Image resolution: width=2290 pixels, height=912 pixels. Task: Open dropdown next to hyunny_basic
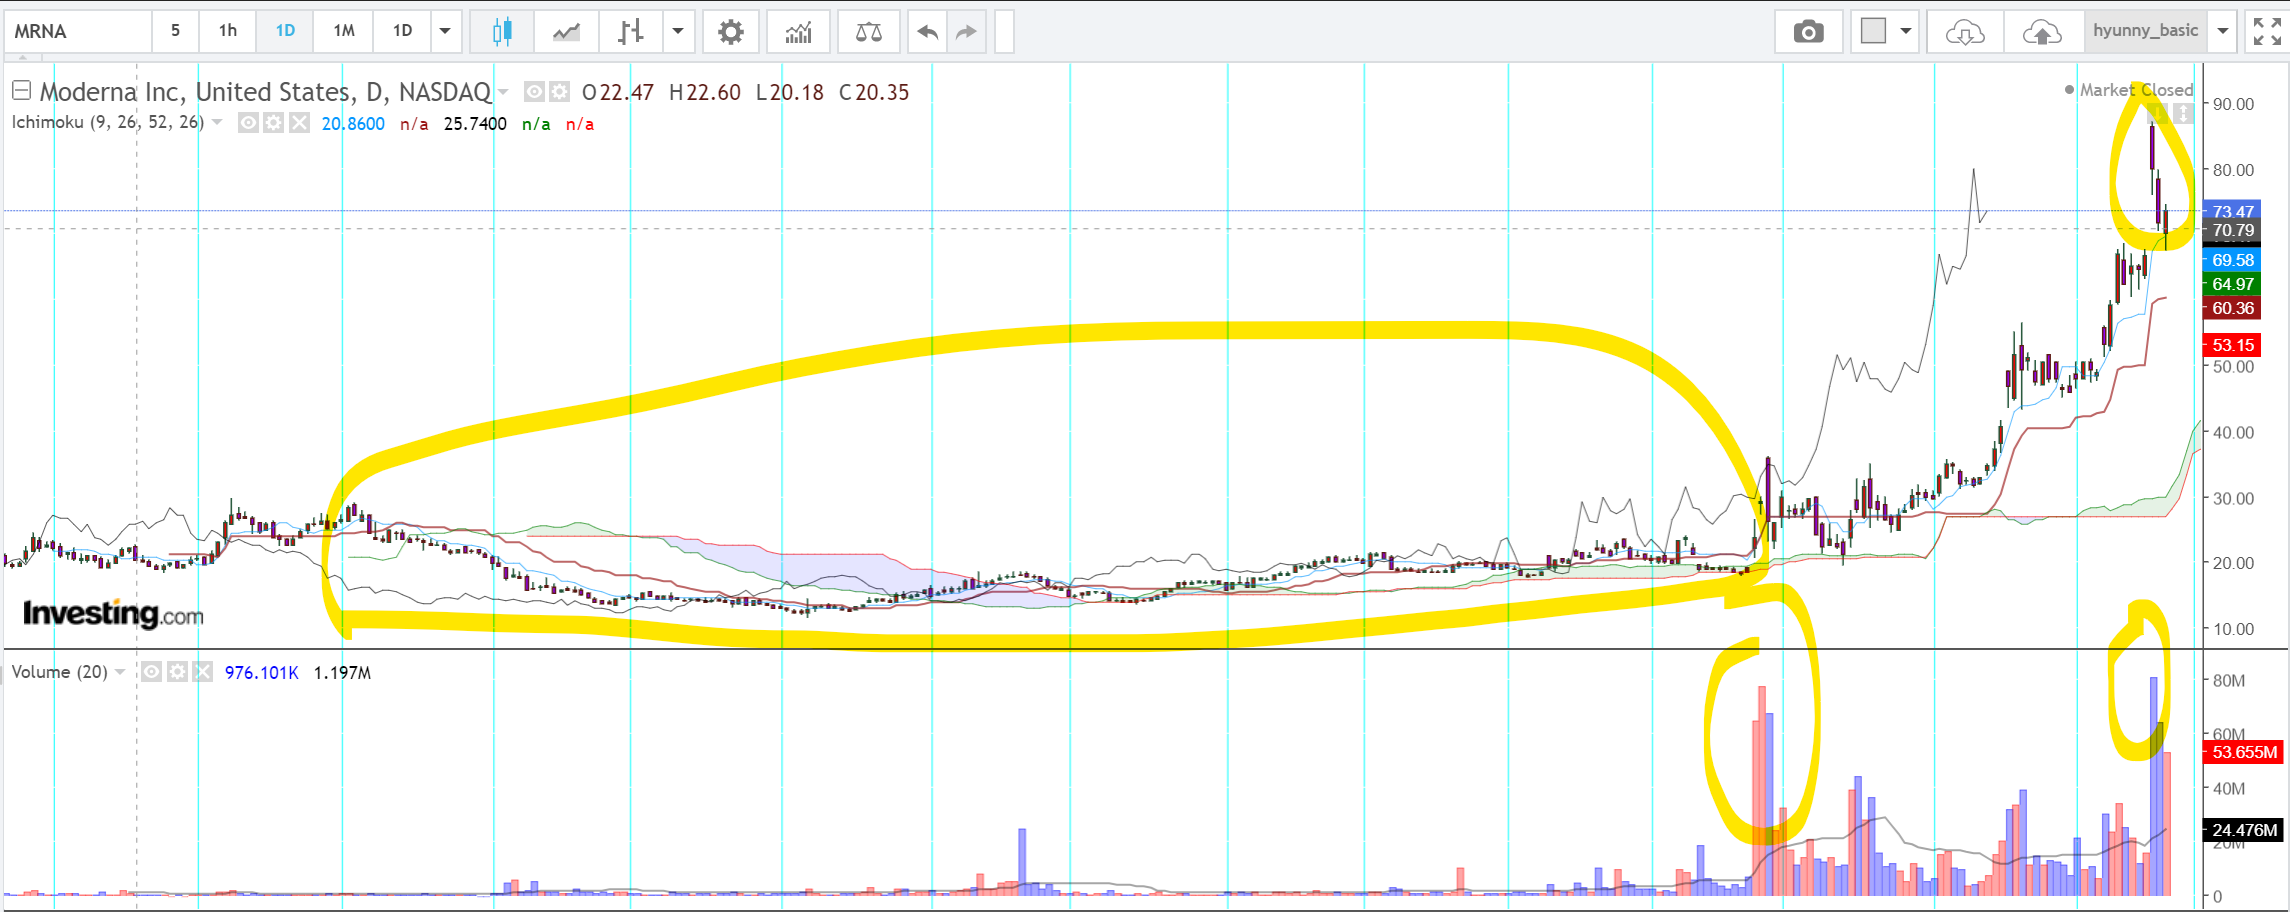tap(2222, 31)
